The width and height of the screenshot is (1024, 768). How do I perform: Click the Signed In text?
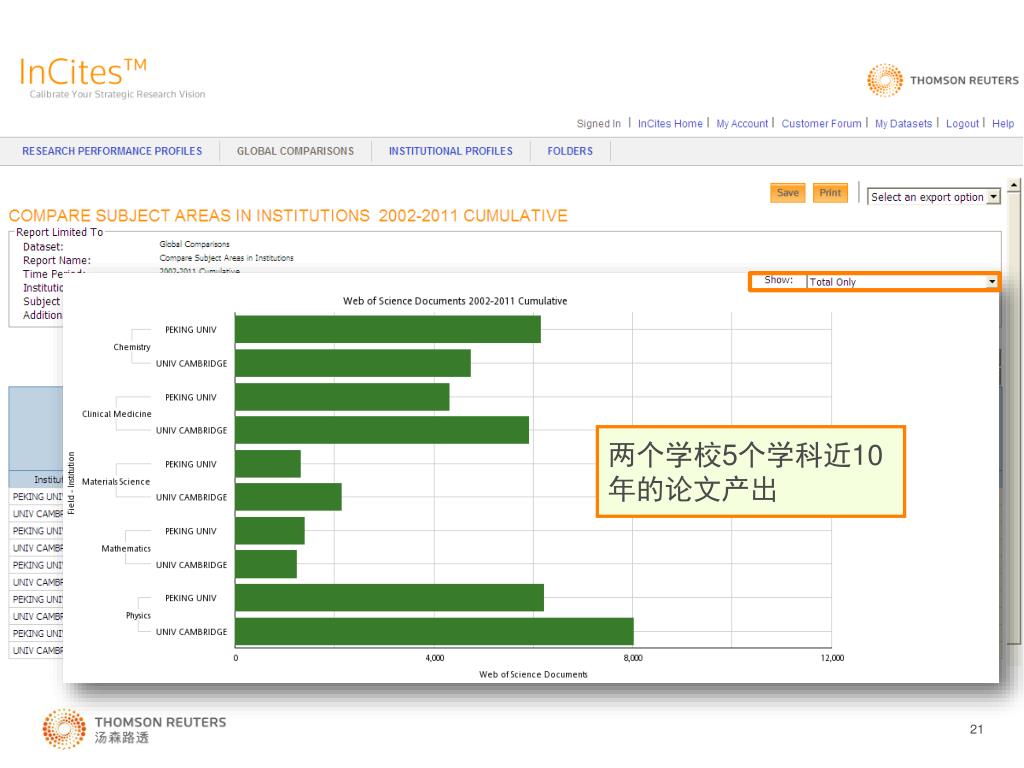pyautogui.click(x=598, y=123)
